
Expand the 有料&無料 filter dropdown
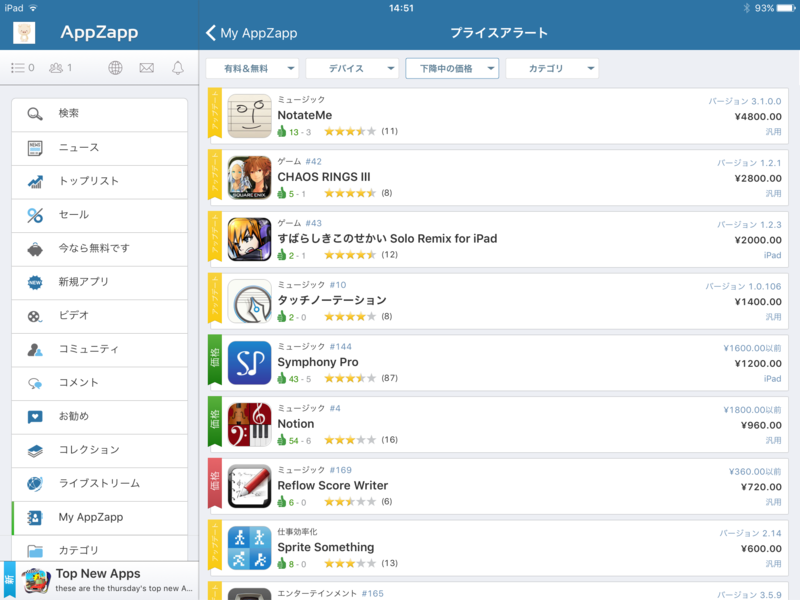click(253, 68)
